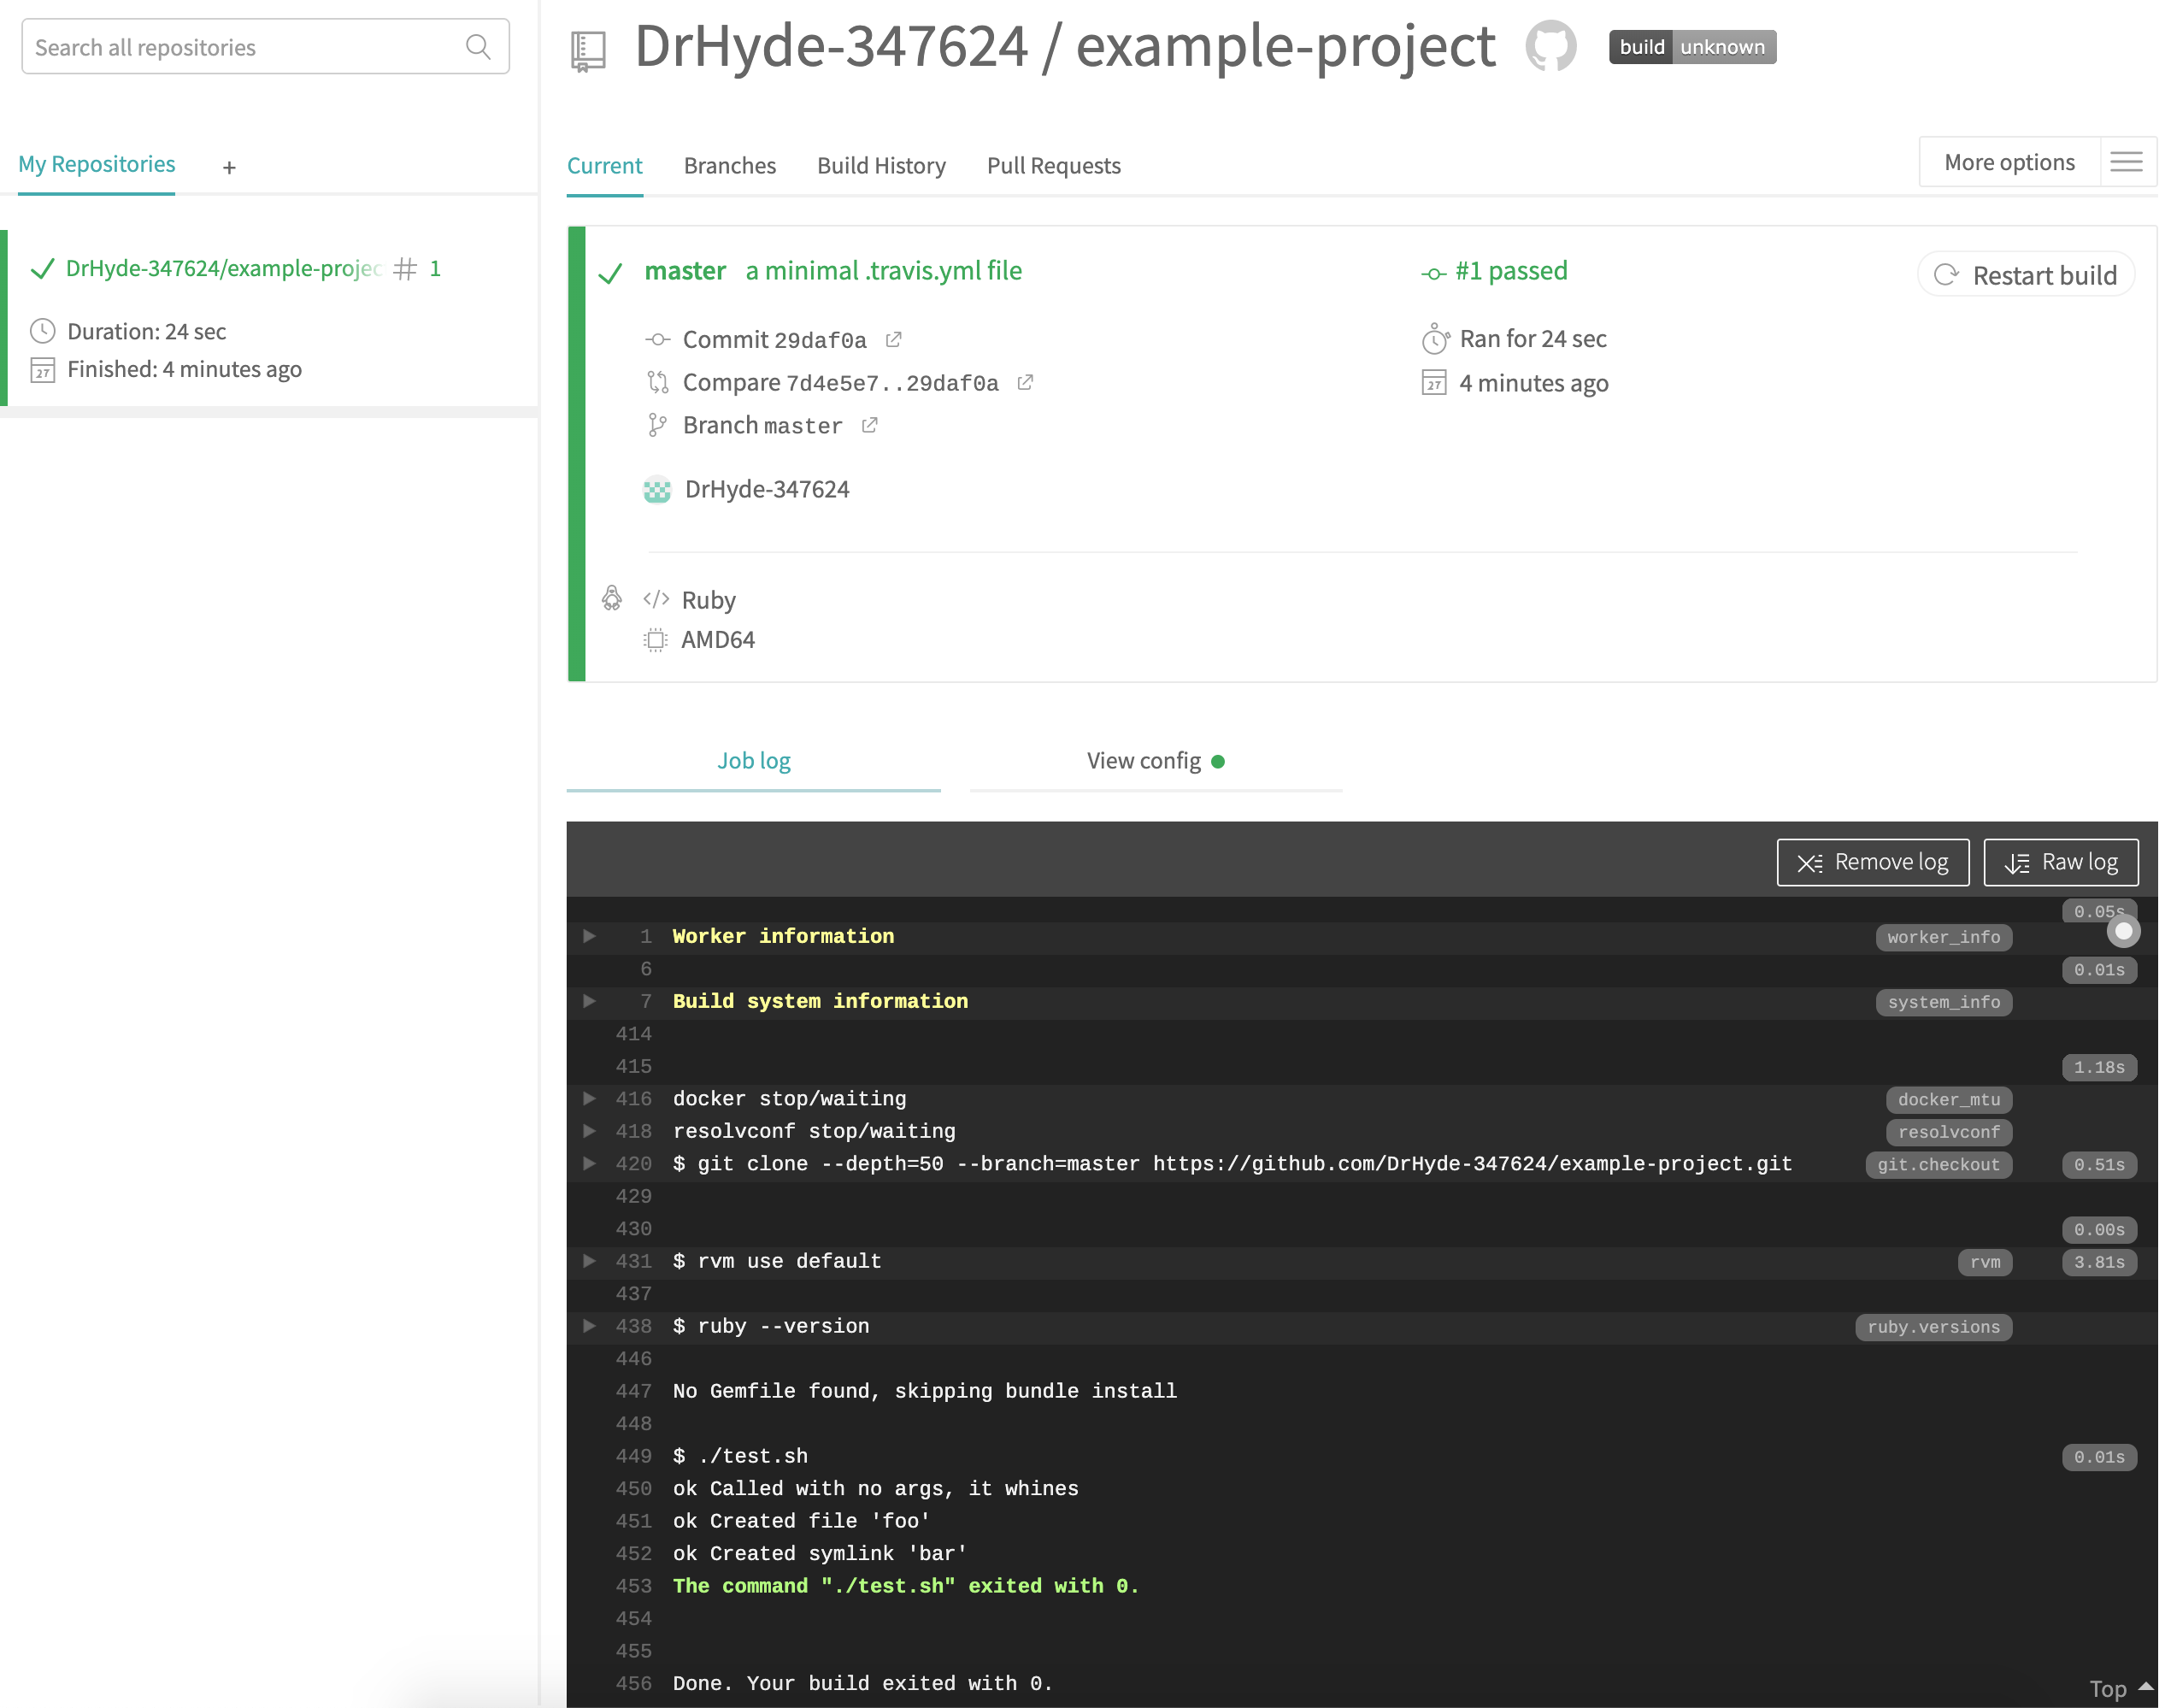Expand the Build system information fold
This screenshot has height=1708, width=2165.
pos(590,1001)
